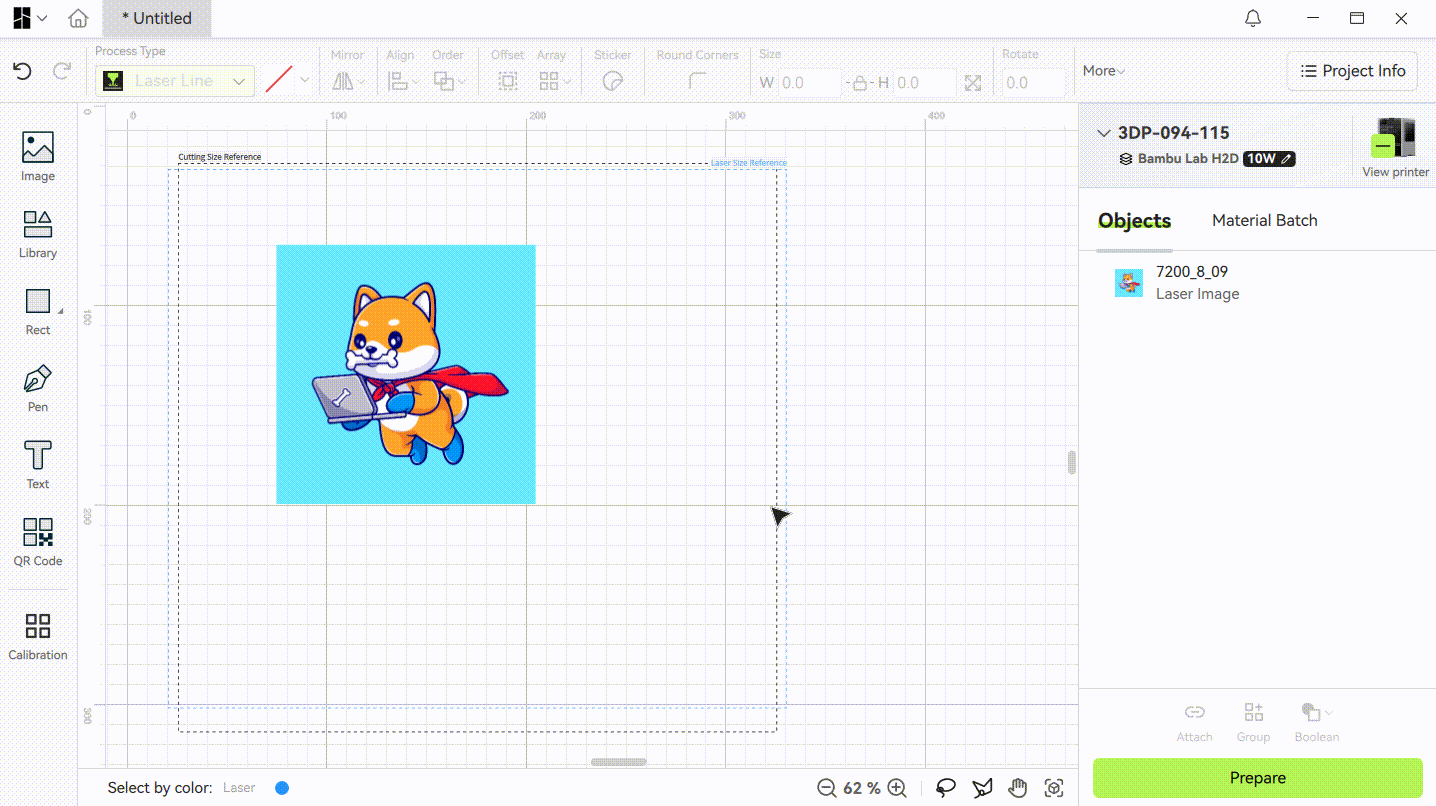Focus the Rotate angle field
The height and width of the screenshot is (806, 1436).
[1033, 83]
